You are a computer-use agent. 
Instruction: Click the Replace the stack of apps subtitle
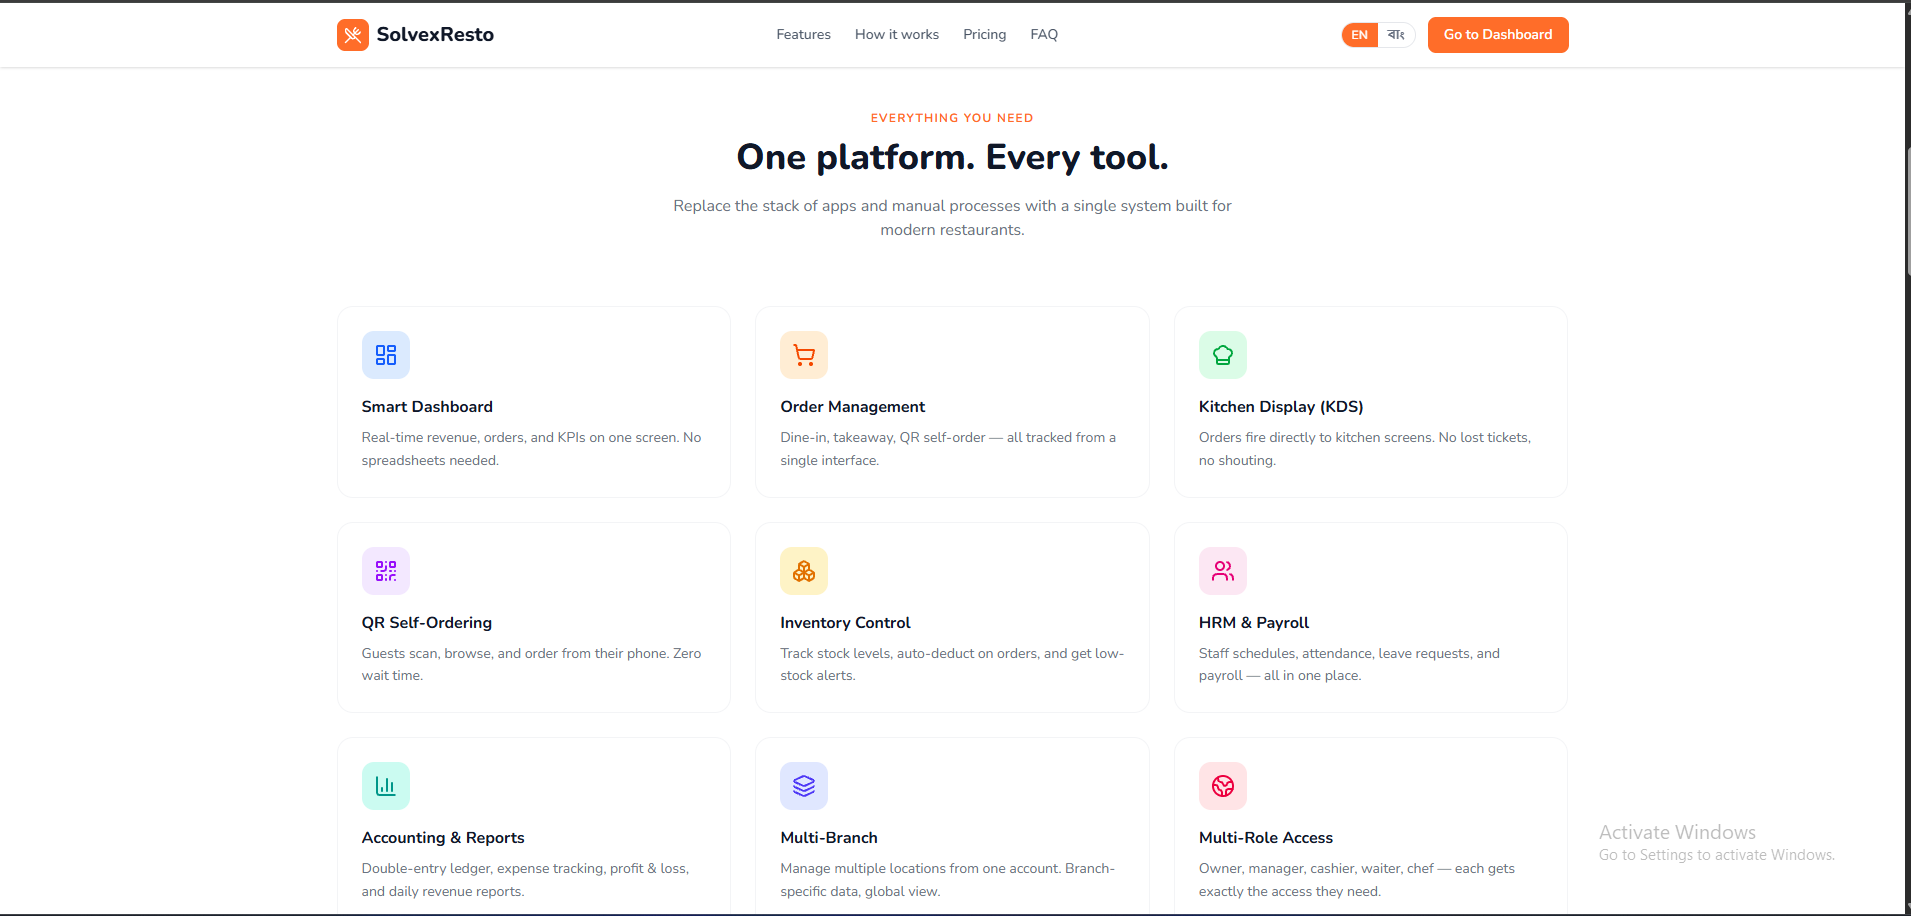[x=952, y=218]
